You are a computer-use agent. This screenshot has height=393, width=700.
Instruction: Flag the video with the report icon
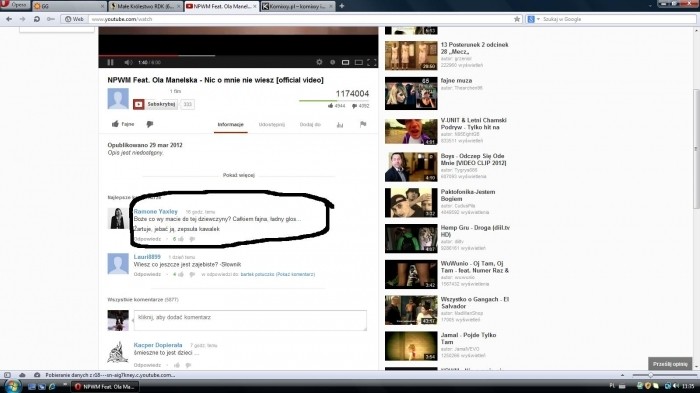363,125
